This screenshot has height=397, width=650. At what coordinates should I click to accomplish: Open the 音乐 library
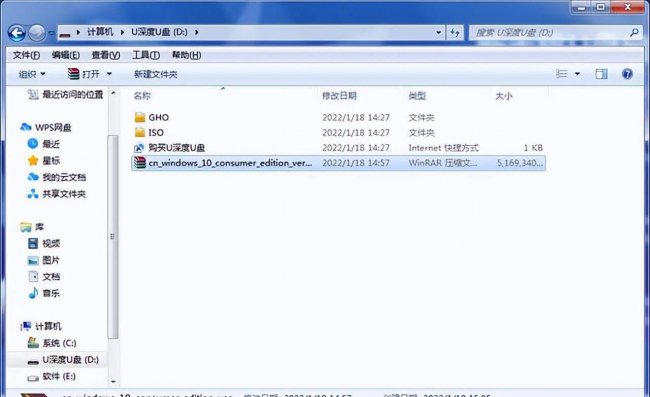44,293
